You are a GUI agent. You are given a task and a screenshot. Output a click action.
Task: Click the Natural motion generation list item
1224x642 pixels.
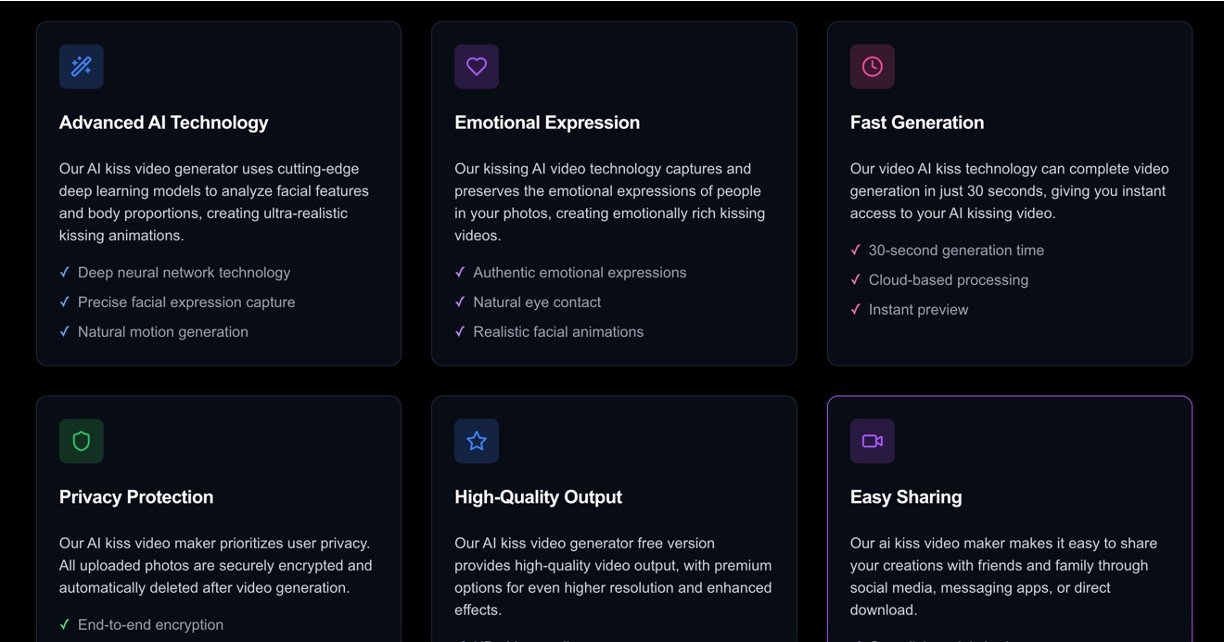click(163, 332)
